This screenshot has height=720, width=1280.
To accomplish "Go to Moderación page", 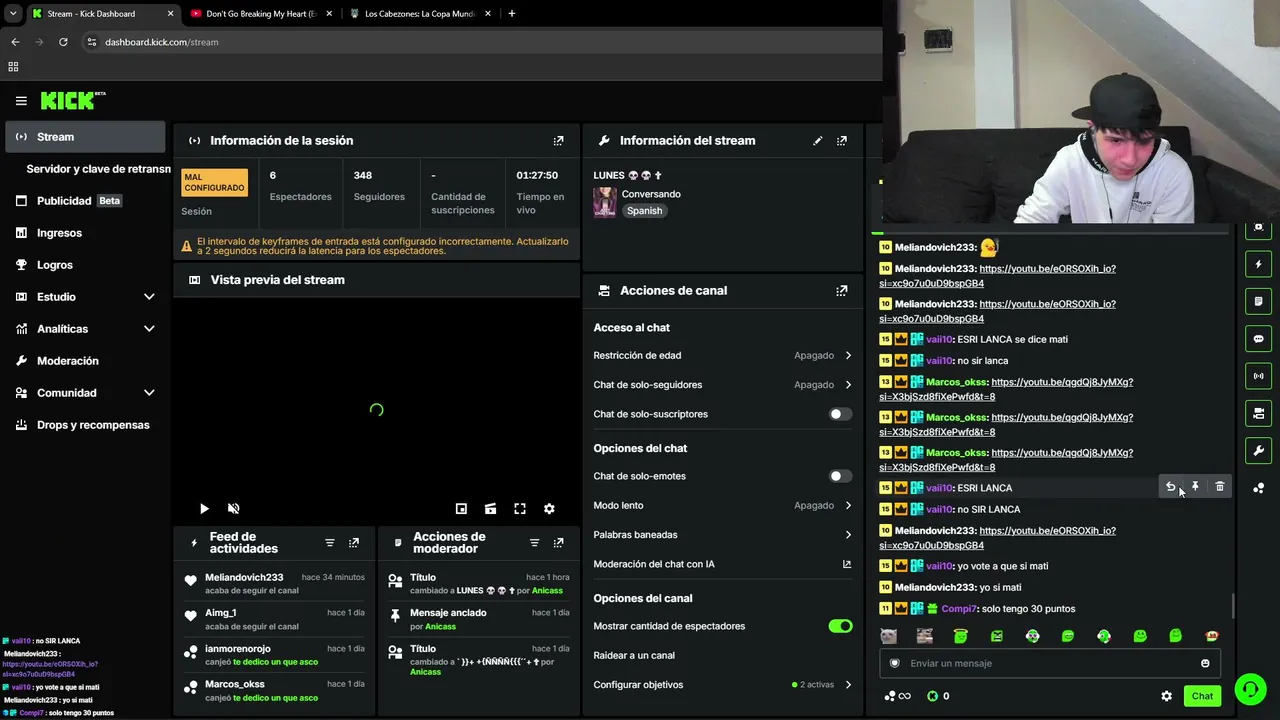I will 85,361.
